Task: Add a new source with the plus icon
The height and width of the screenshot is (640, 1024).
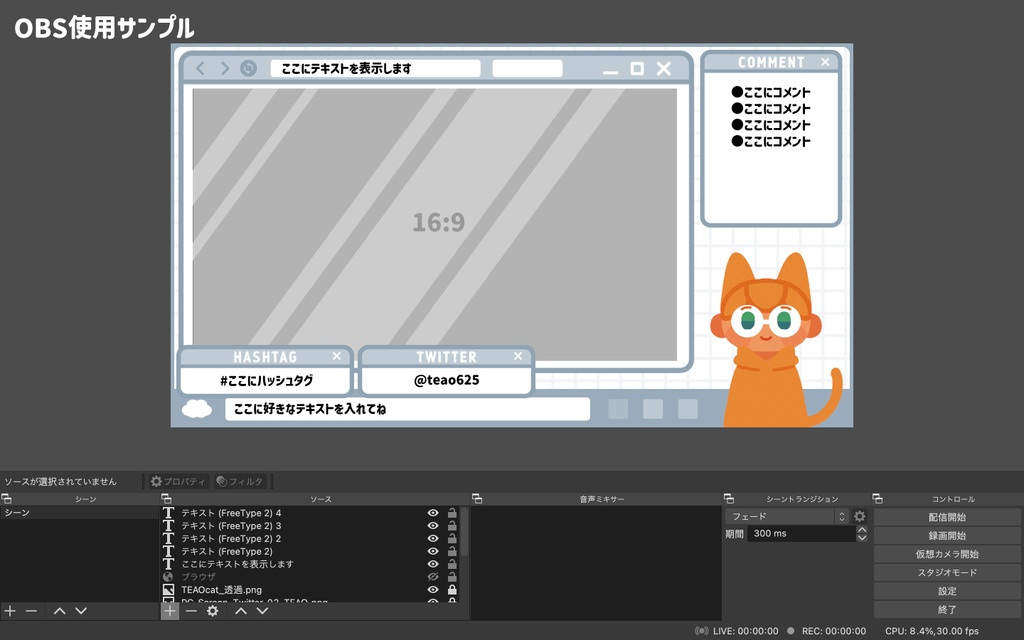Action: pyautogui.click(x=170, y=611)
